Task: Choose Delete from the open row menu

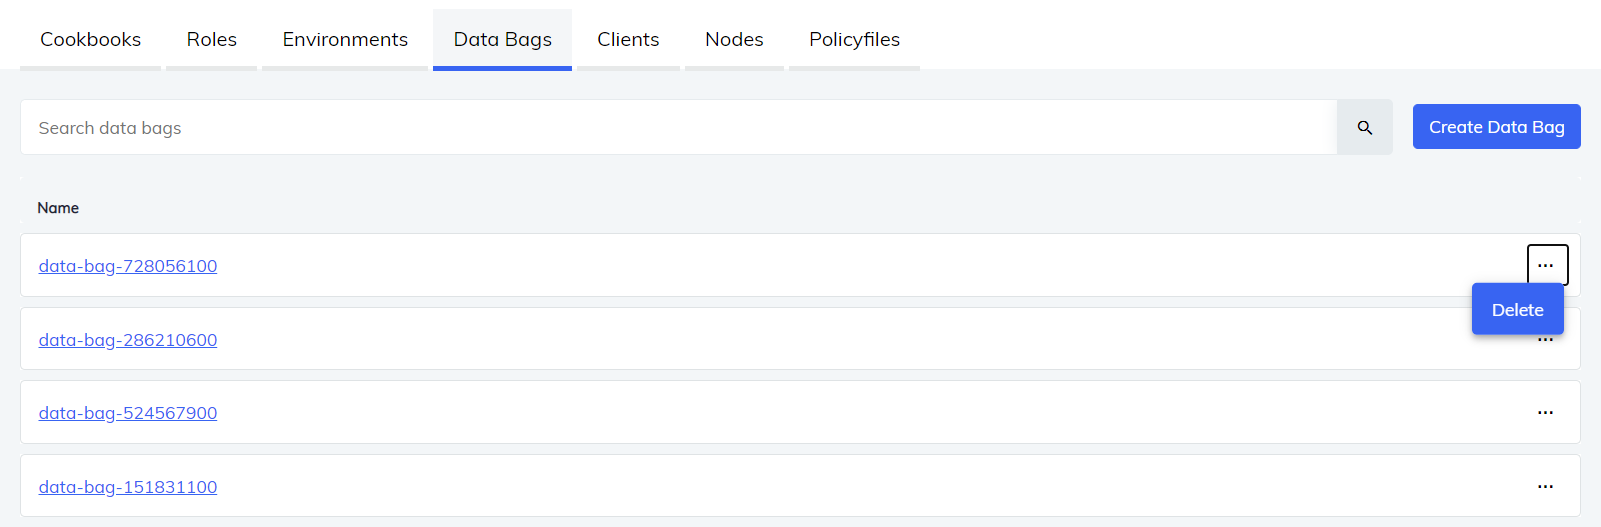Action: click(x=1517, y=310)
